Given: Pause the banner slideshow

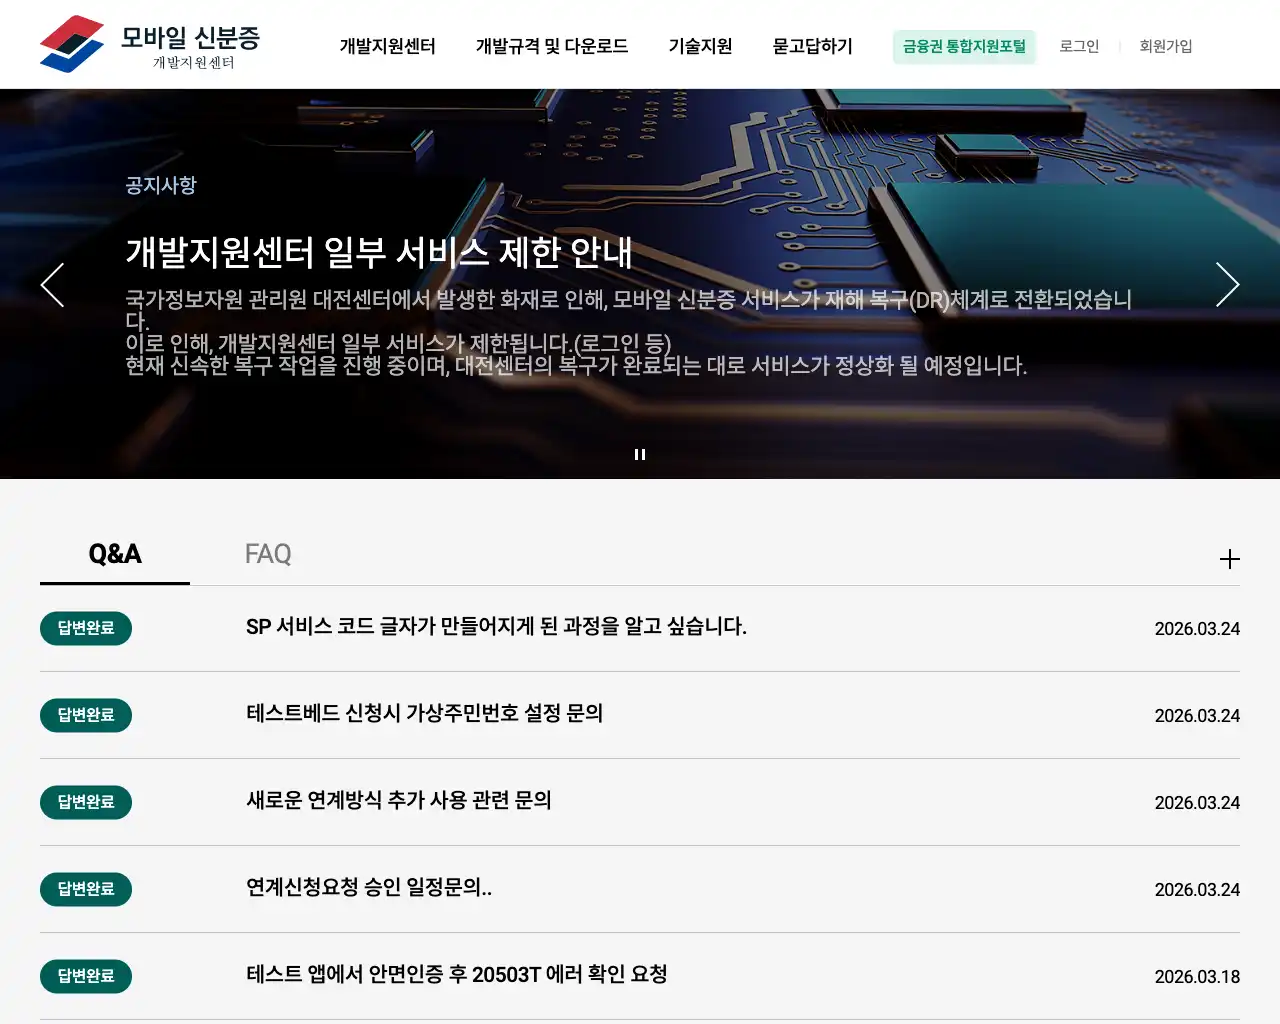Looking at the screenshot, I should point(639,453).
